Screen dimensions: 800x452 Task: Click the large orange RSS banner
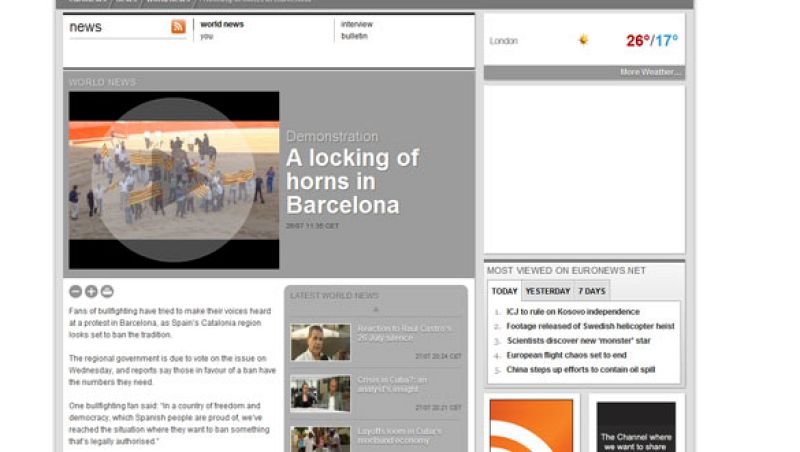(531, 425)
